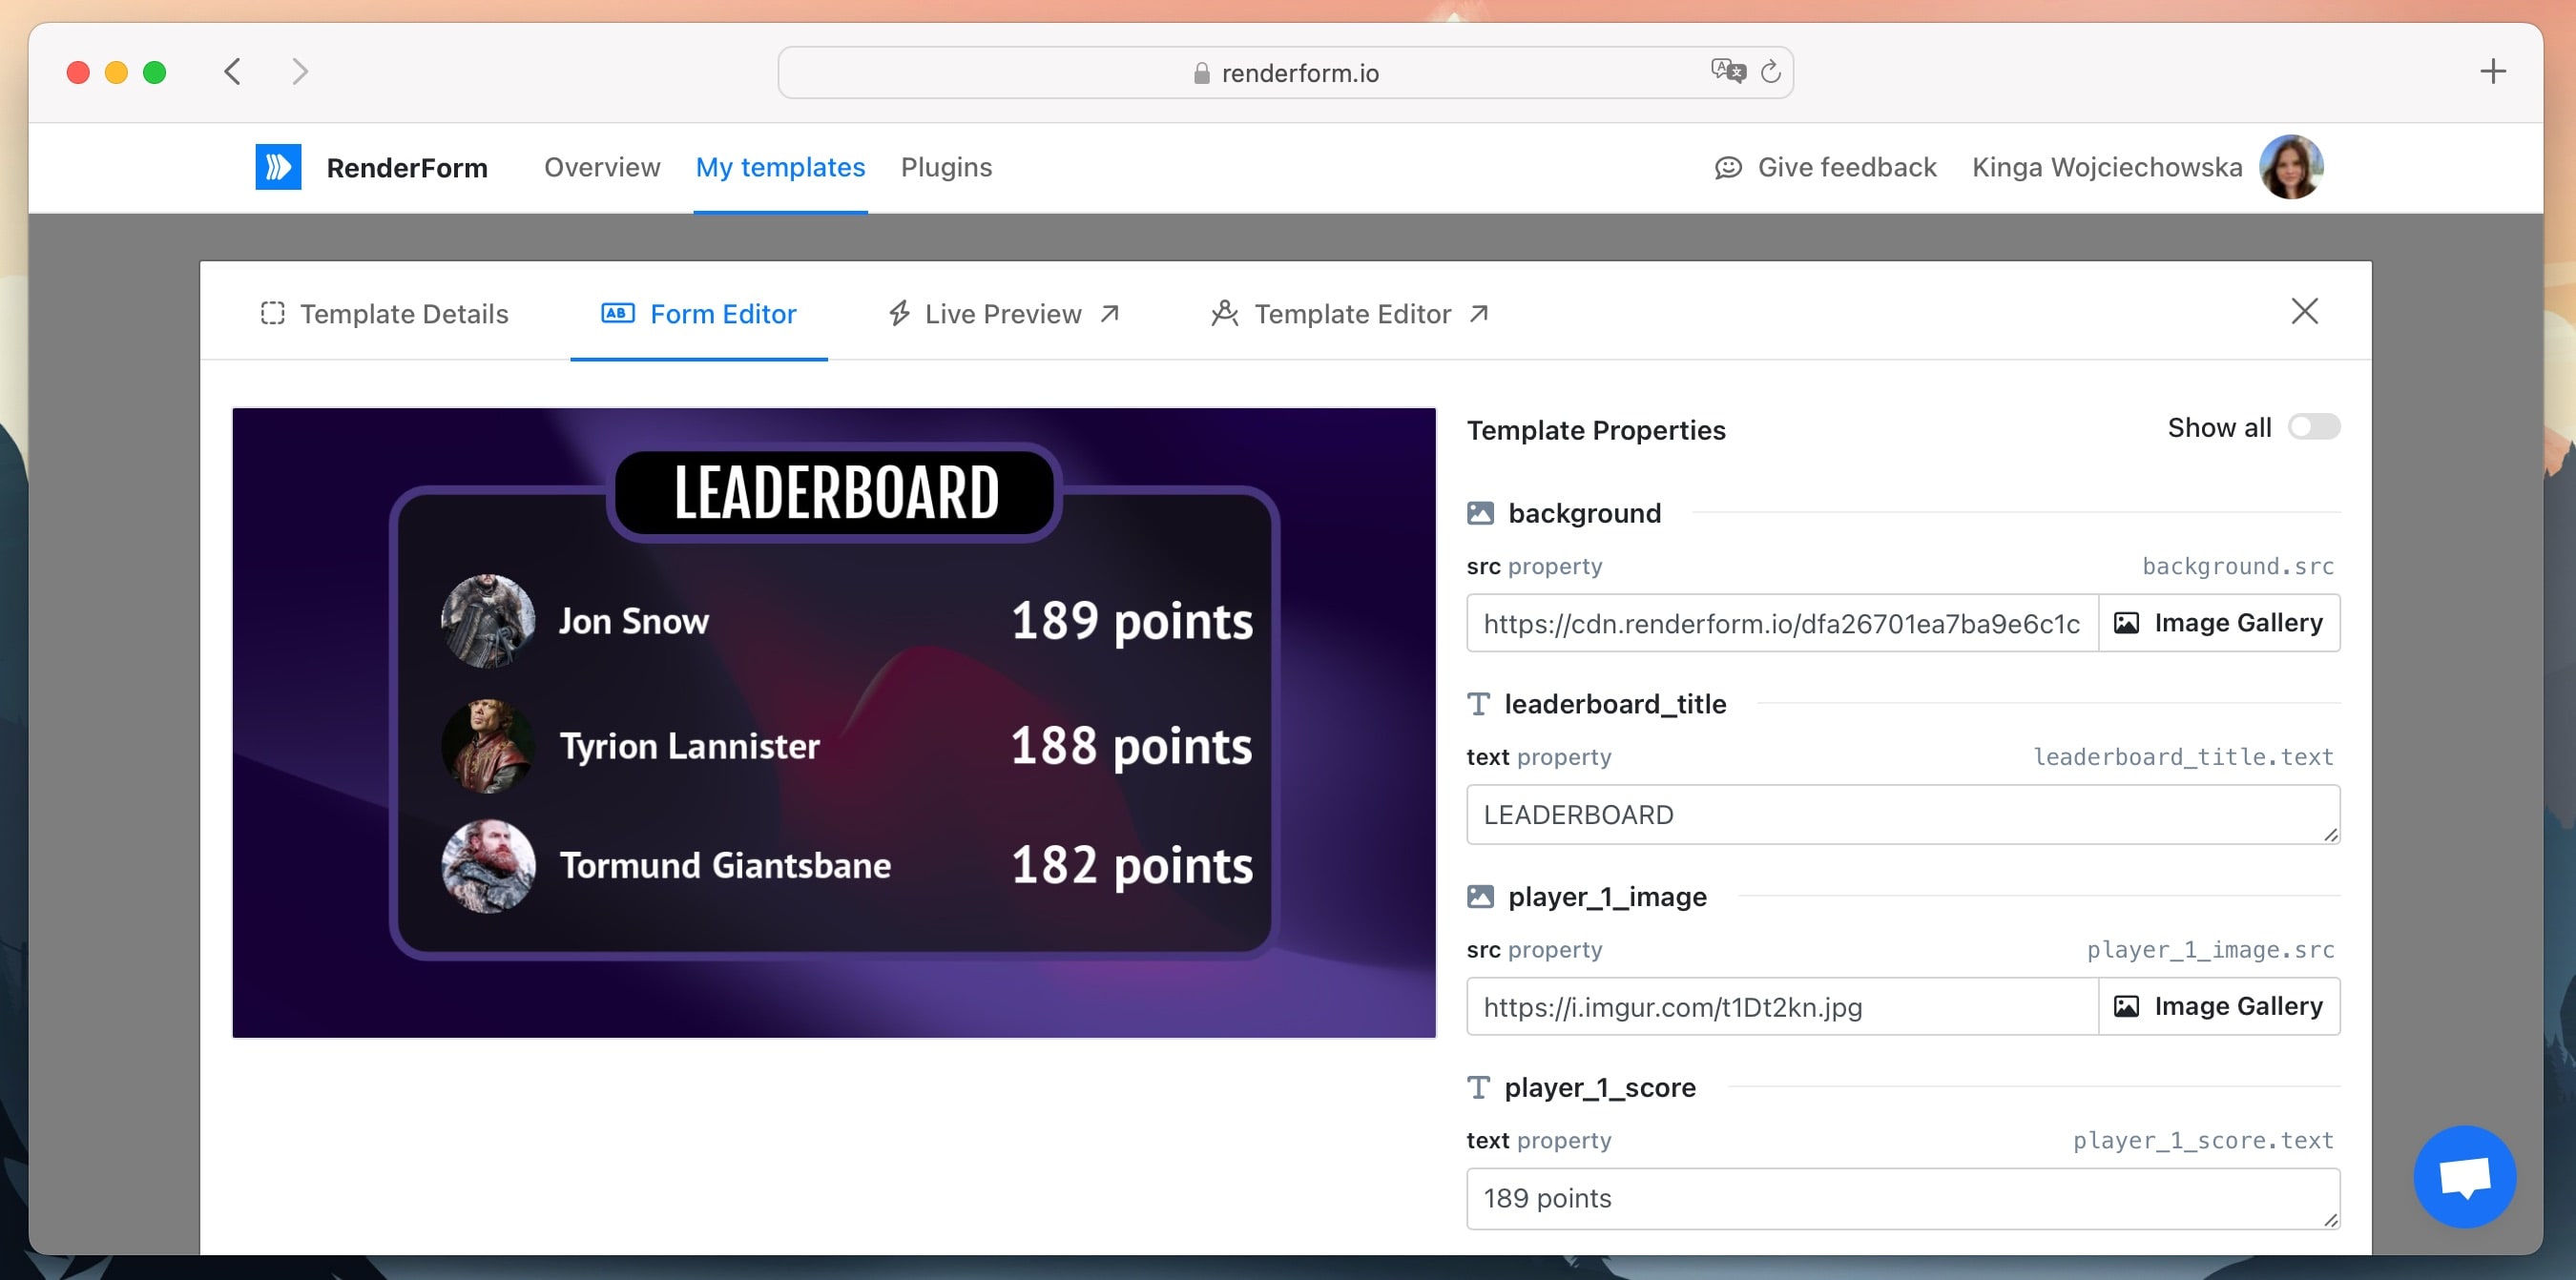Click the external-link arrow beside Live Preview
2576x1280 pixels.
(x=1109, y=313)
